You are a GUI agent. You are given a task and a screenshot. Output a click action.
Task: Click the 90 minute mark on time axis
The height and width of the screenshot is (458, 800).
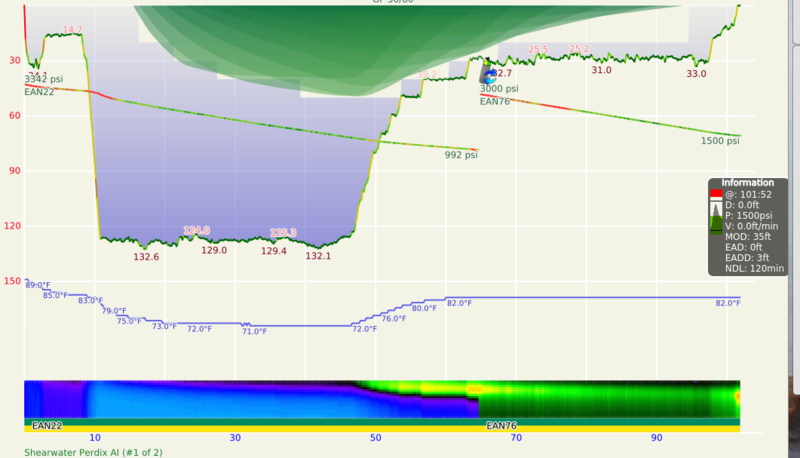pyautogui.click(x=656, y=438)
